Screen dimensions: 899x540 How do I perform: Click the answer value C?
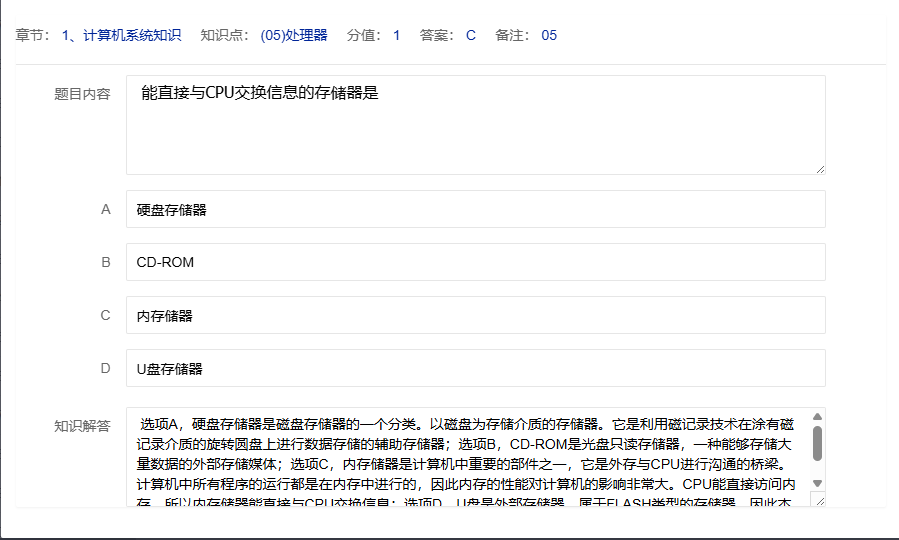tap(471, 35)
